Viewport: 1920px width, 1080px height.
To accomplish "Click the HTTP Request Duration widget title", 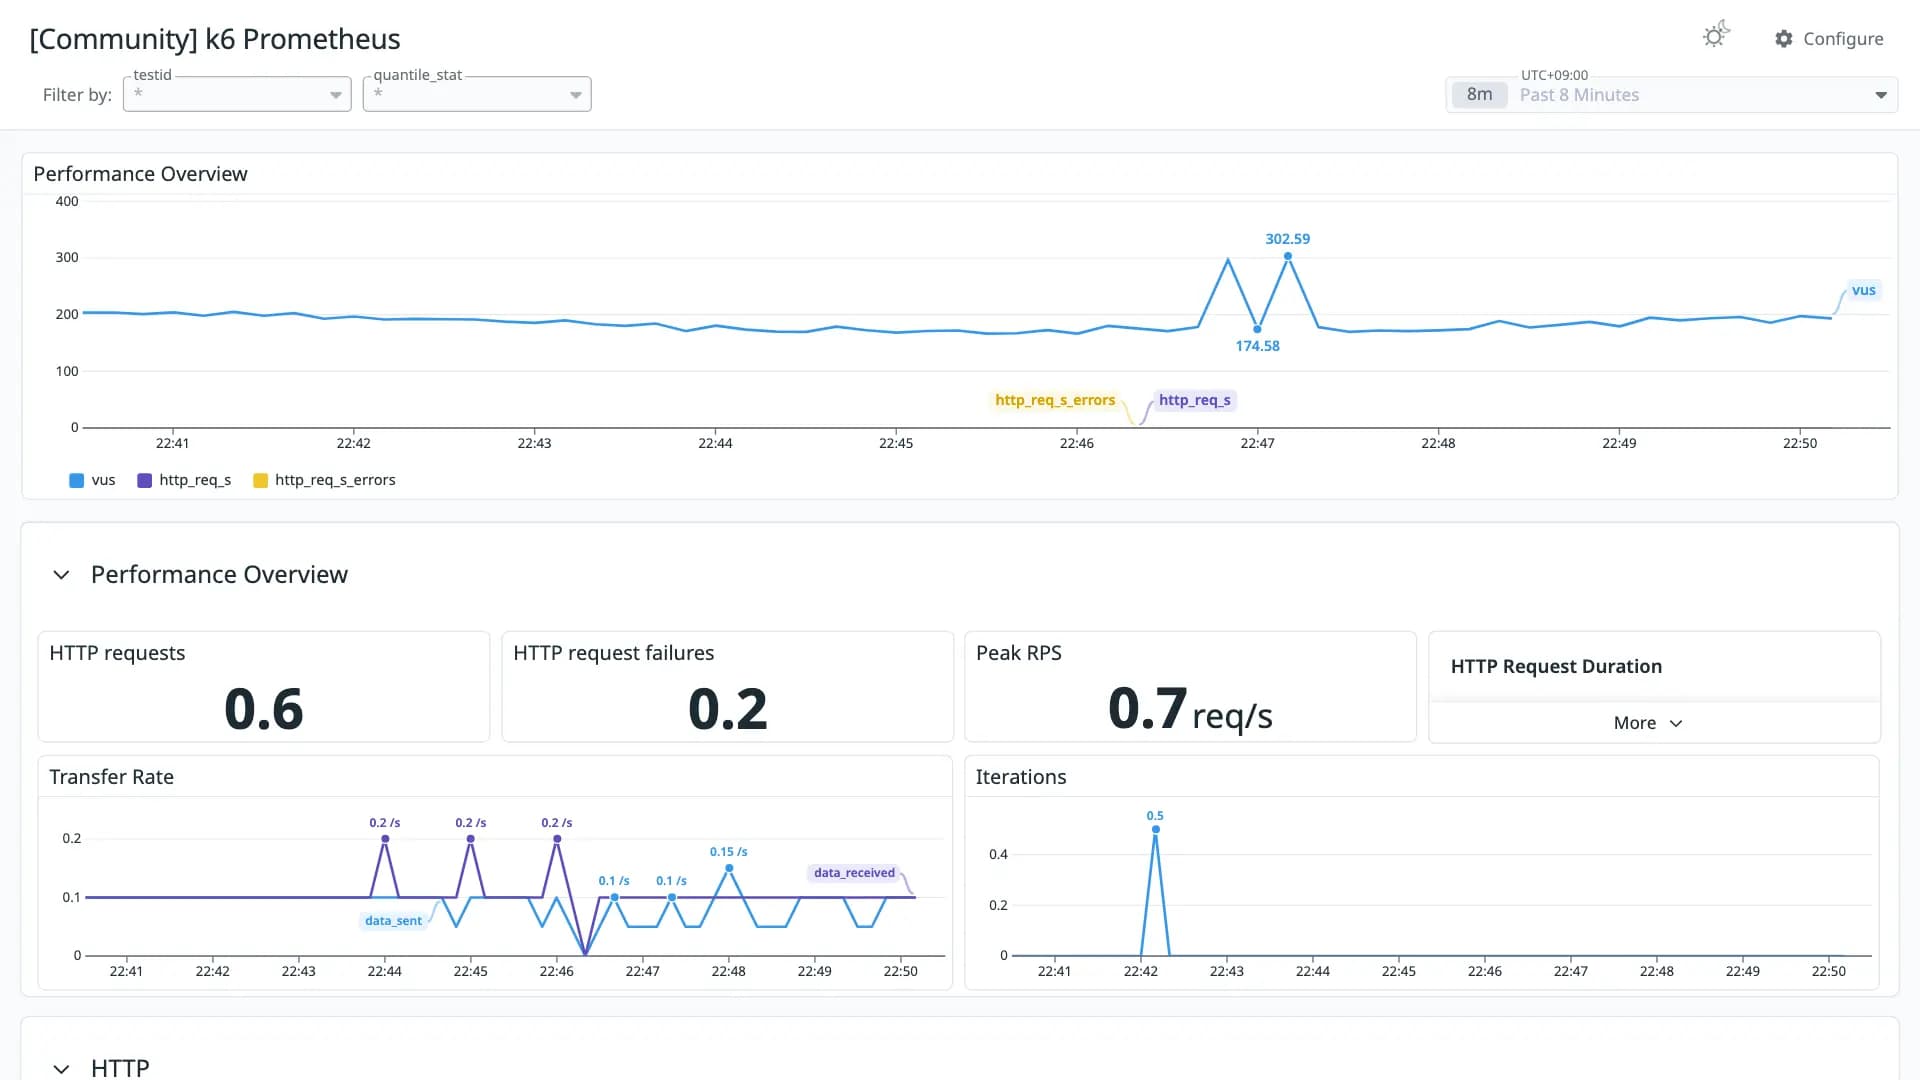I will [1556, 667].
